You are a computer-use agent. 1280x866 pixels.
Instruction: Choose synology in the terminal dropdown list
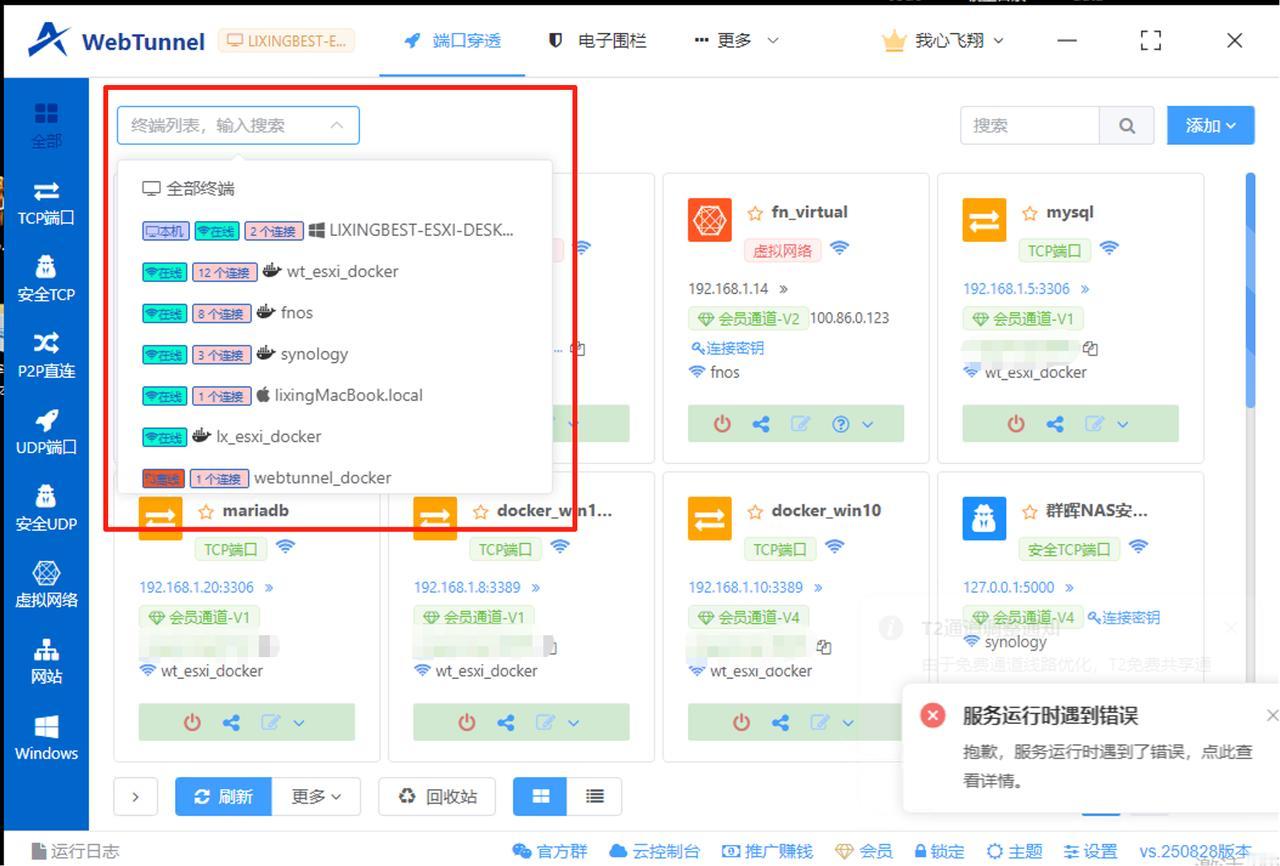point(335,354)
